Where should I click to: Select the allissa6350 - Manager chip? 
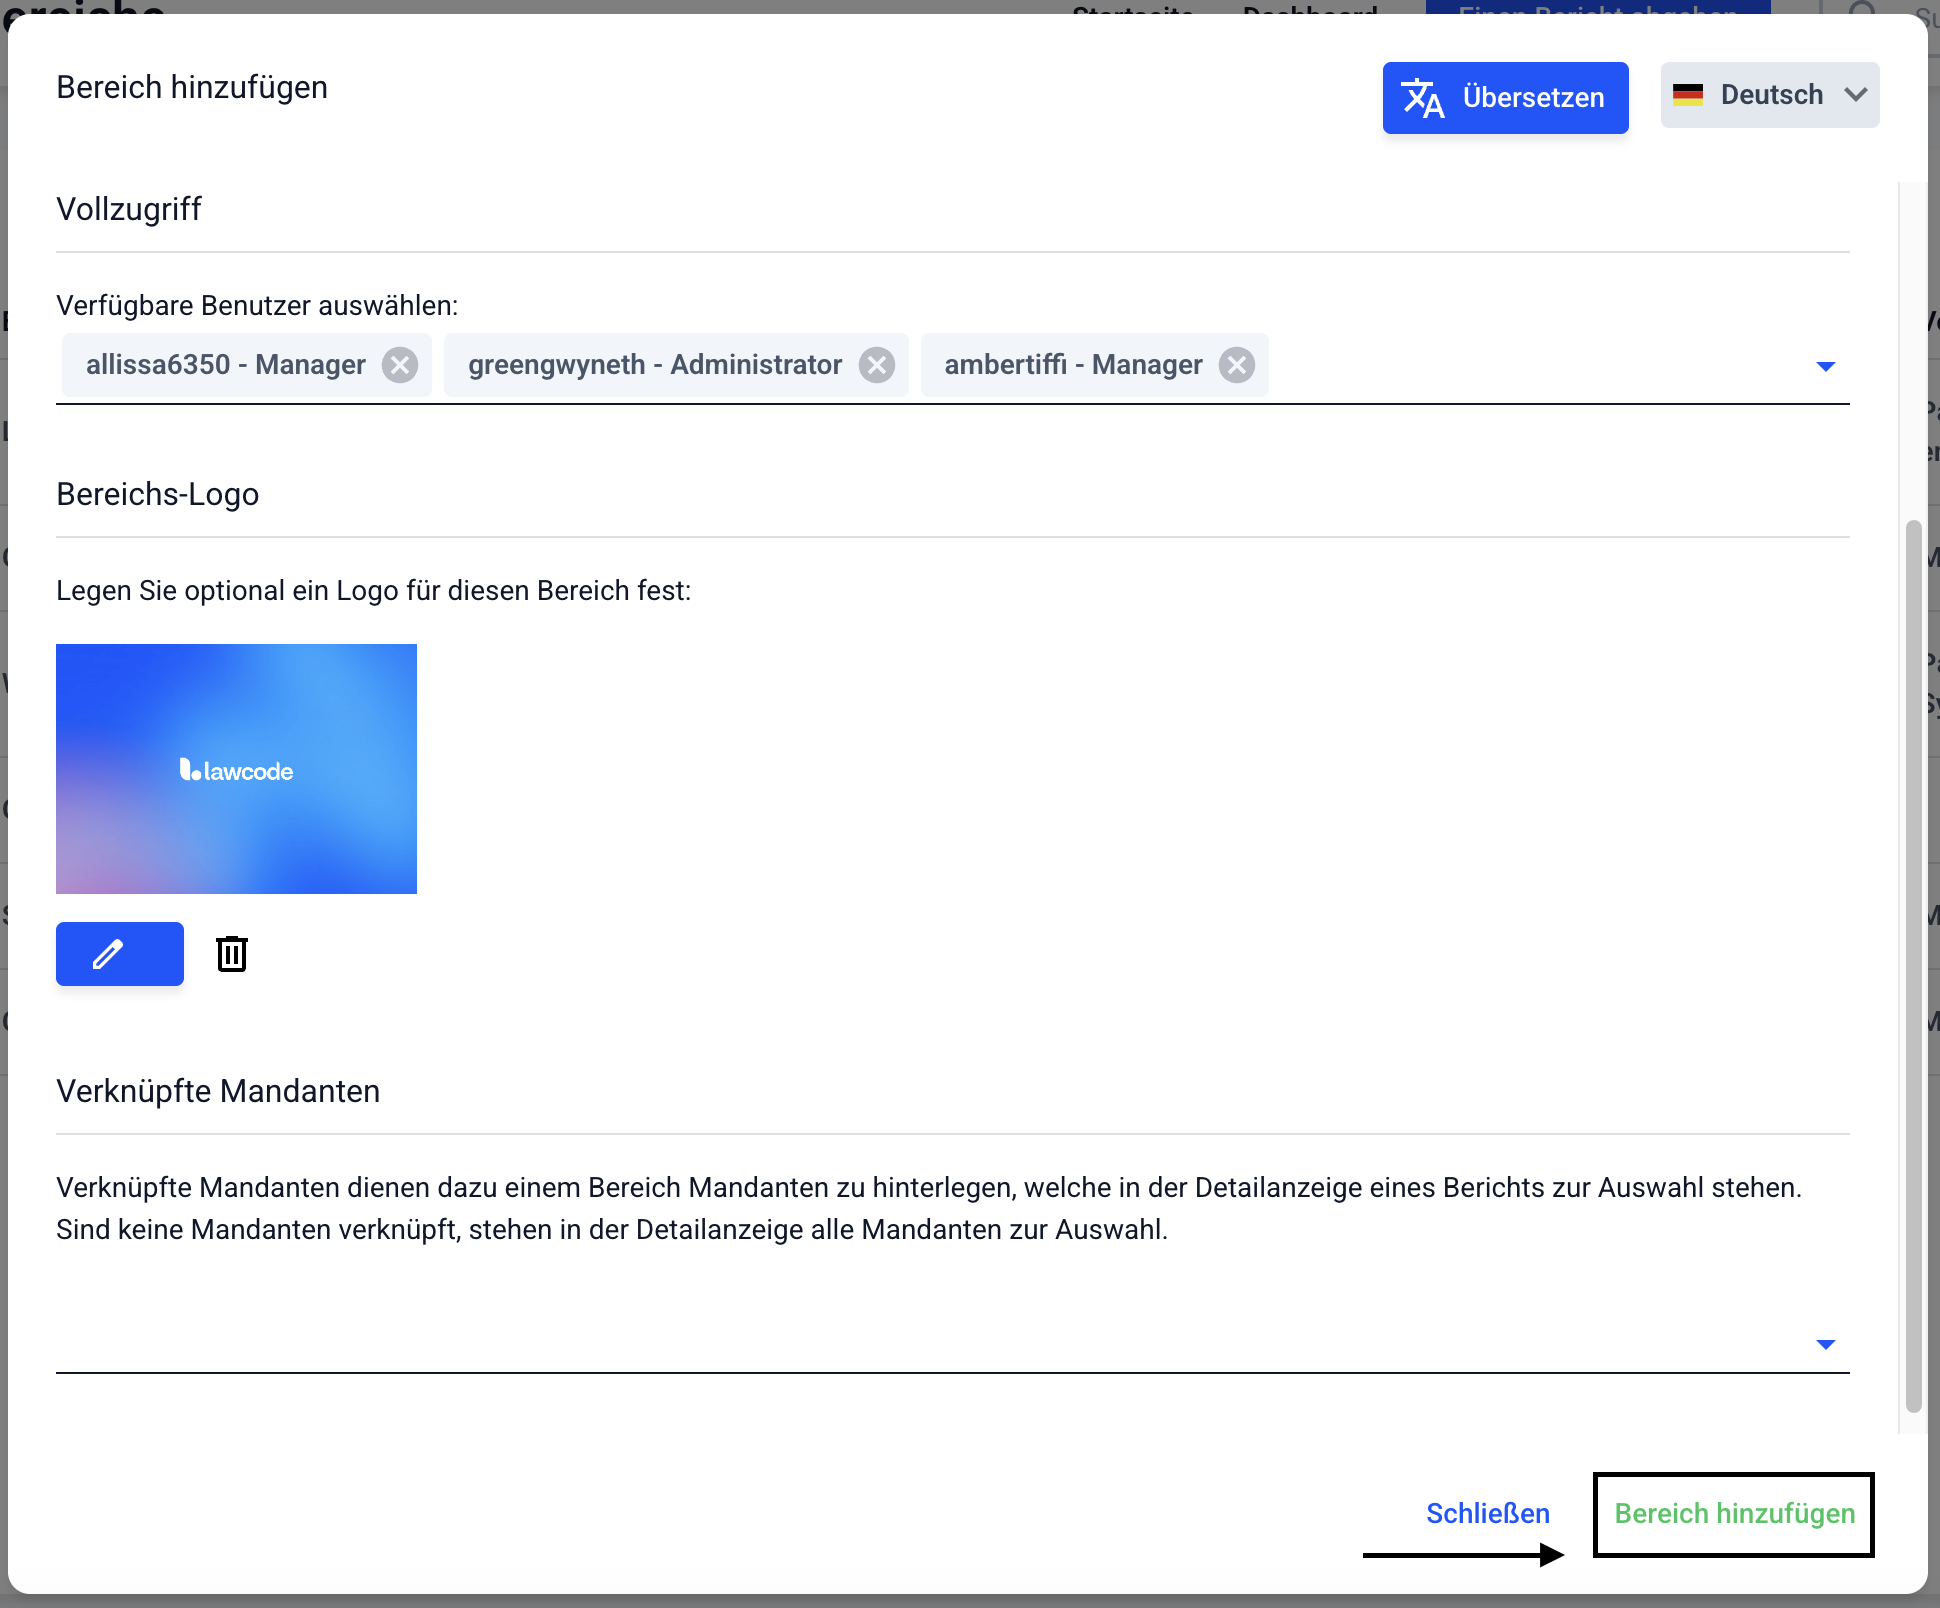(x=225, y=365)
